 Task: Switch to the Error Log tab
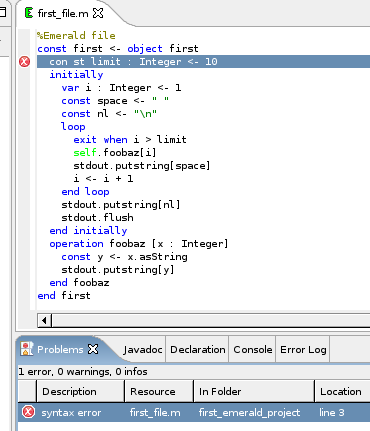303,350
